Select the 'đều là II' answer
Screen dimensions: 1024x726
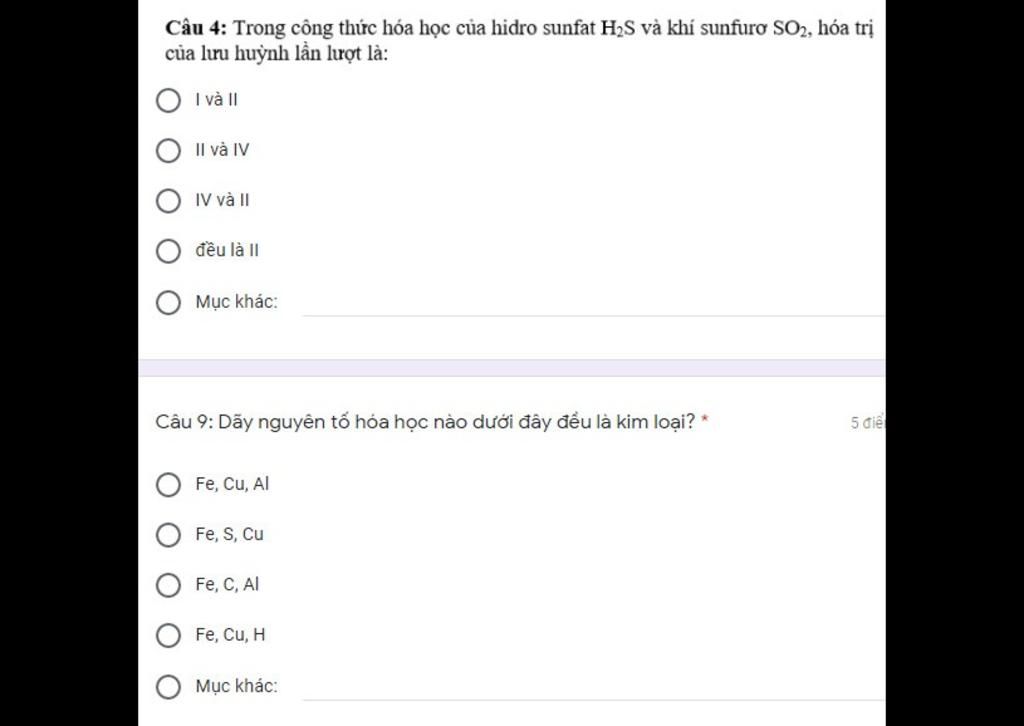[168, 251]
